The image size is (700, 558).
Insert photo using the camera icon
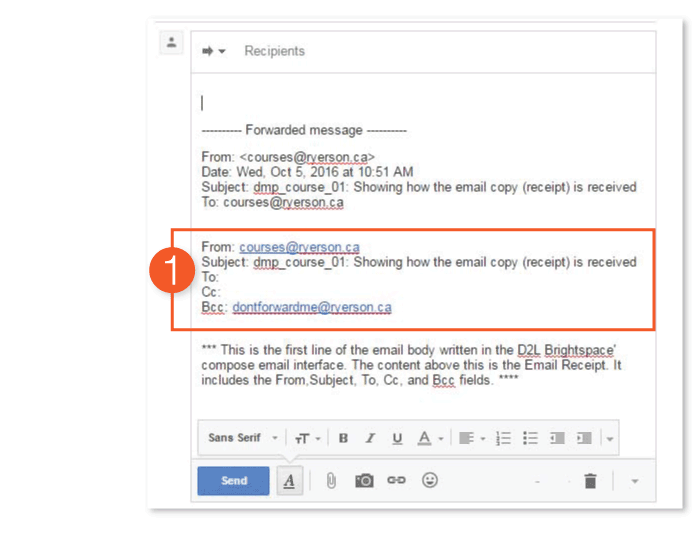click(x=364, y=481)
